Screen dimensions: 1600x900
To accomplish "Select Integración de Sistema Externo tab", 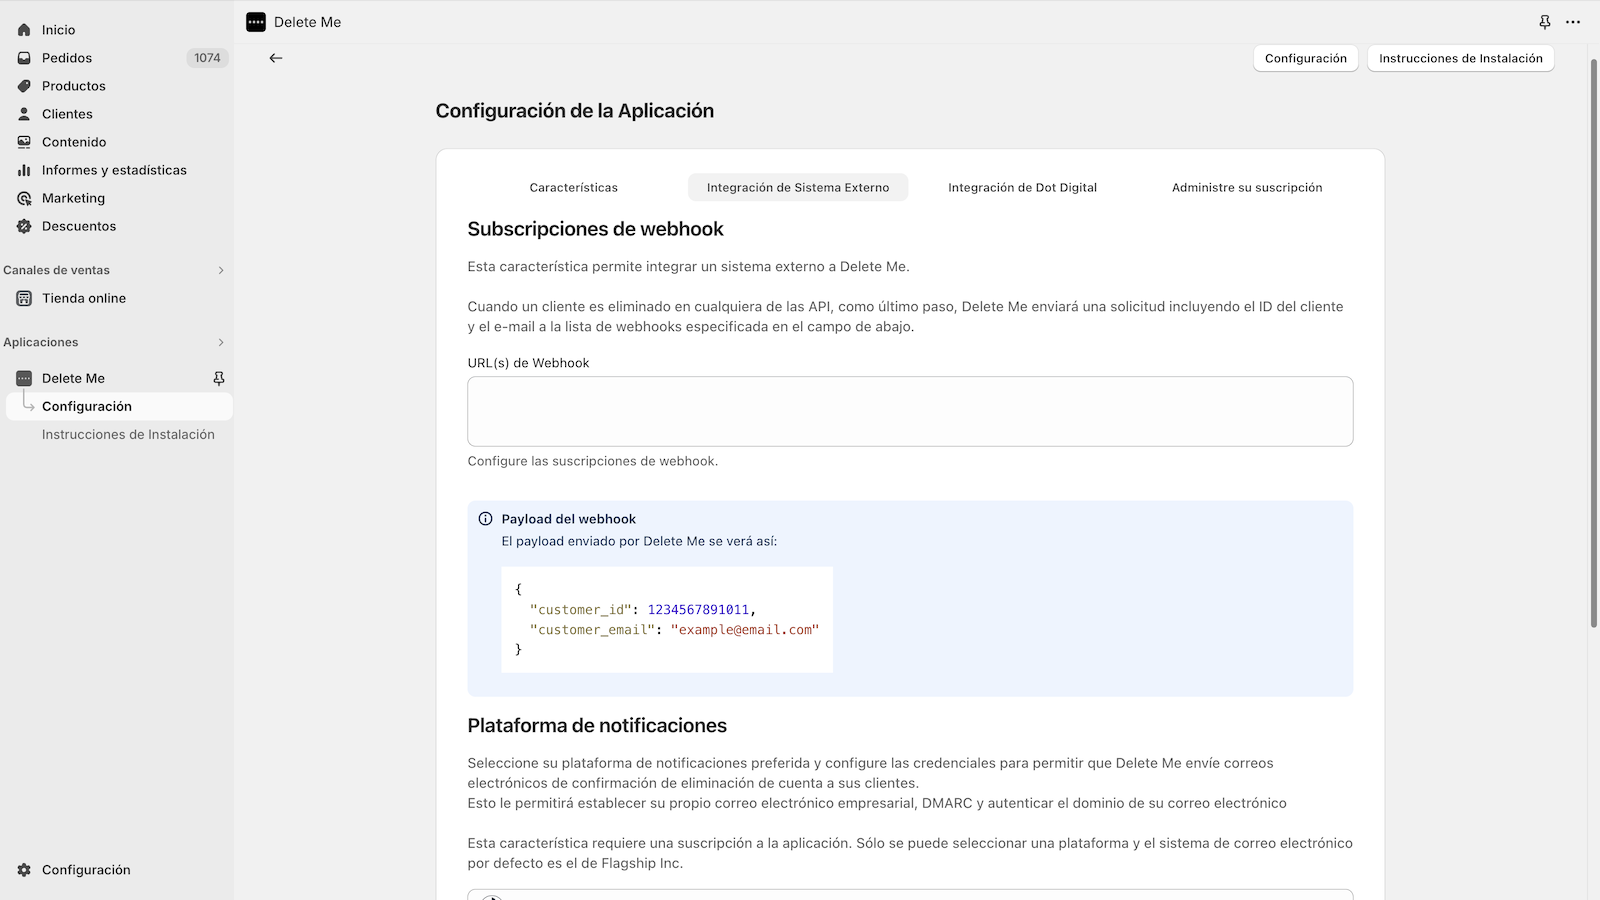I will (x=798, y=187).
